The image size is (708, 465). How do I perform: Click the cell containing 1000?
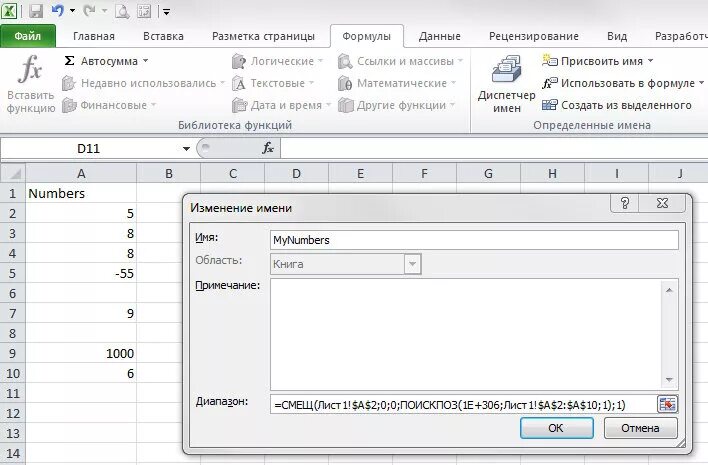81,353
